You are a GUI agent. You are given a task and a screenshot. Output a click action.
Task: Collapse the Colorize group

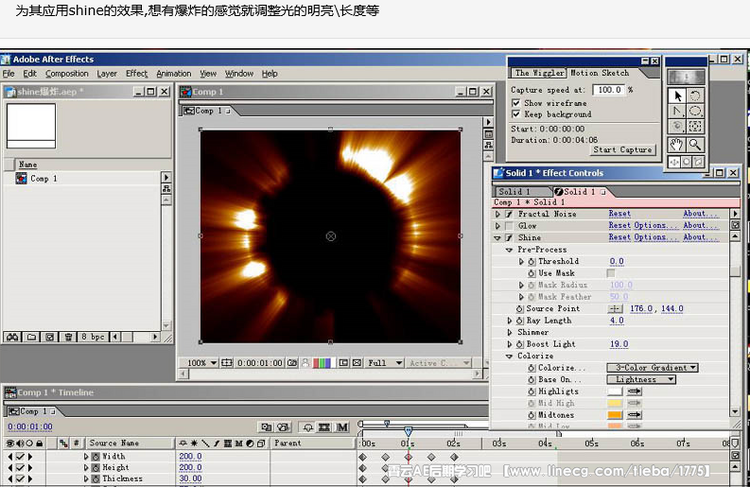509,356
